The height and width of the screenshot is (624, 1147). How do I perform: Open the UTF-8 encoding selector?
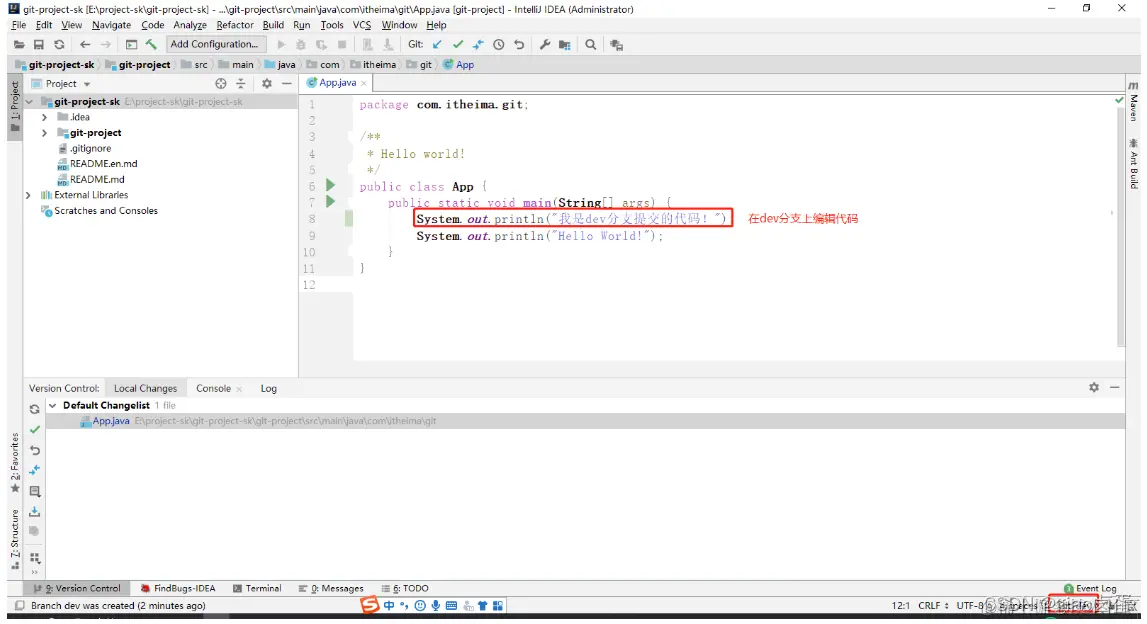coord(974,606)
